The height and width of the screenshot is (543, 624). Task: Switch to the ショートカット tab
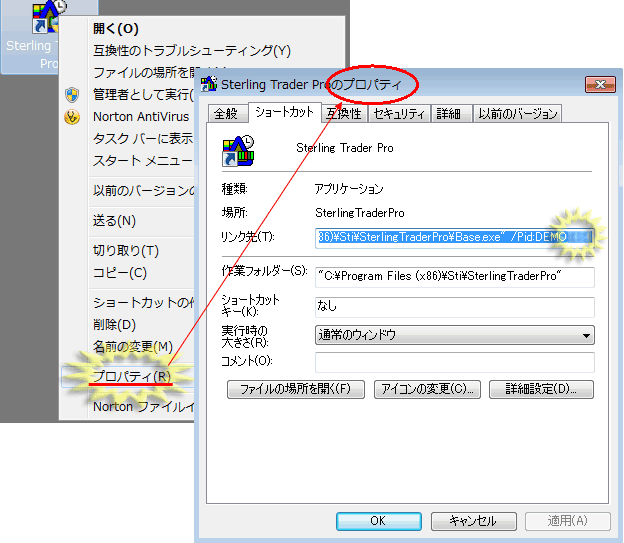[x=284, y=112]
